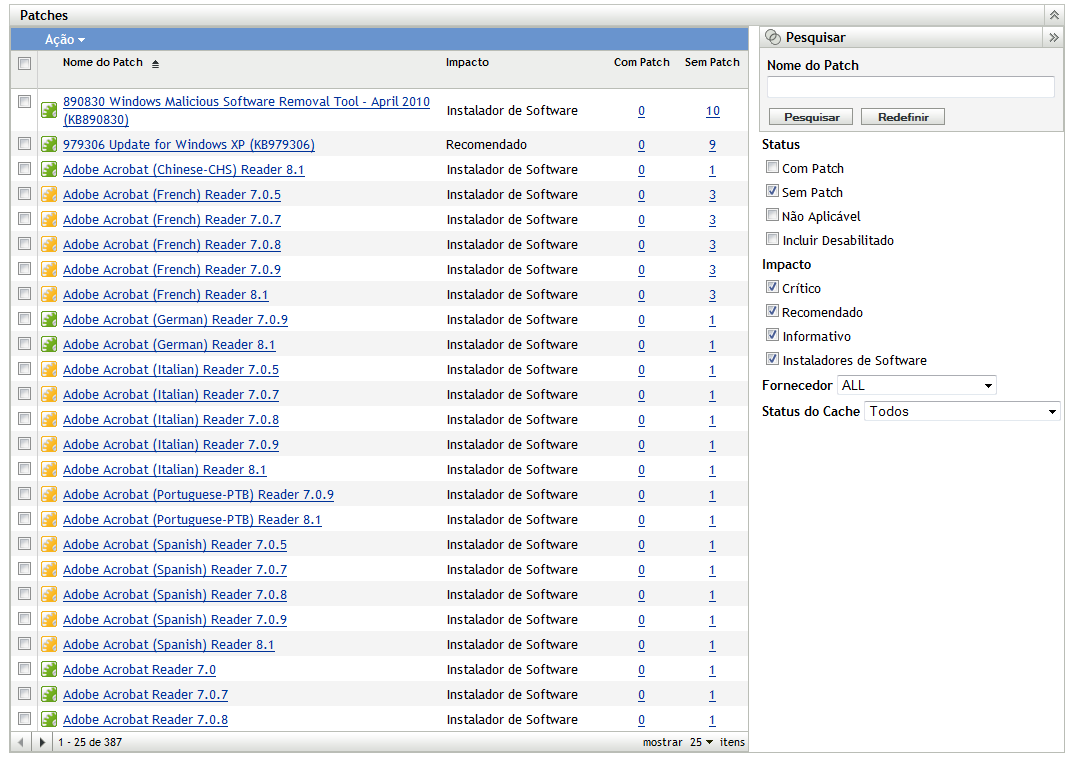Click the Pesquisar panel magnifier icon
This screenshot has height=770, width=1077.
773,37
